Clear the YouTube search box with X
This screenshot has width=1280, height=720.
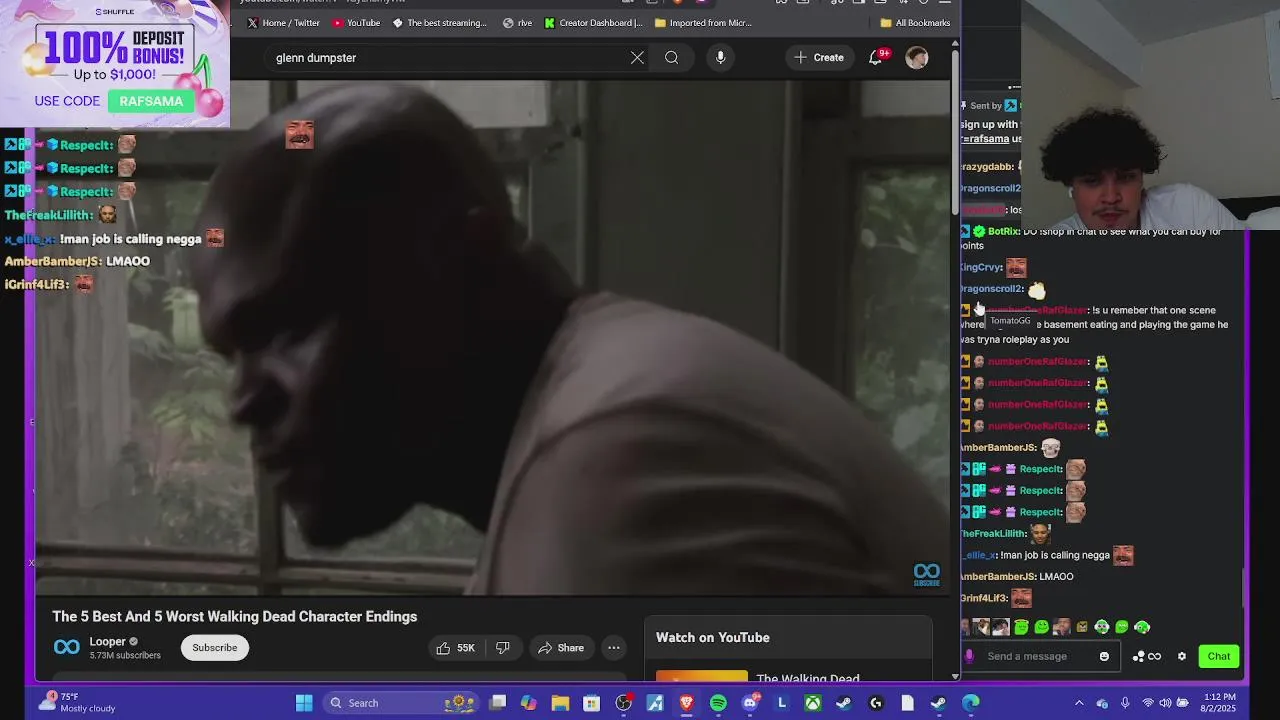click(x=637, y=58)
